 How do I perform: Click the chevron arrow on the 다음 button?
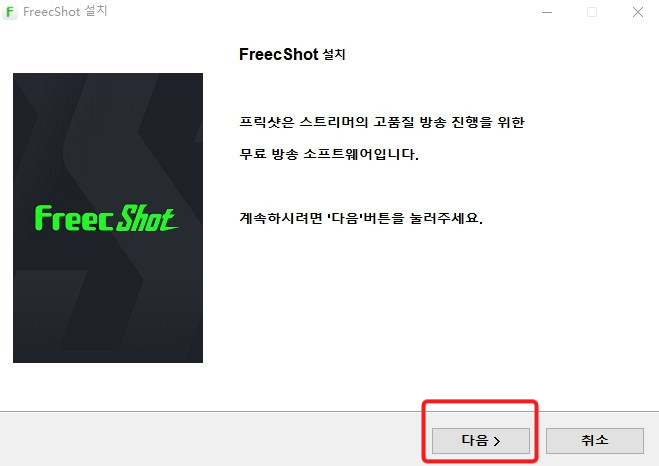[497, 441]
